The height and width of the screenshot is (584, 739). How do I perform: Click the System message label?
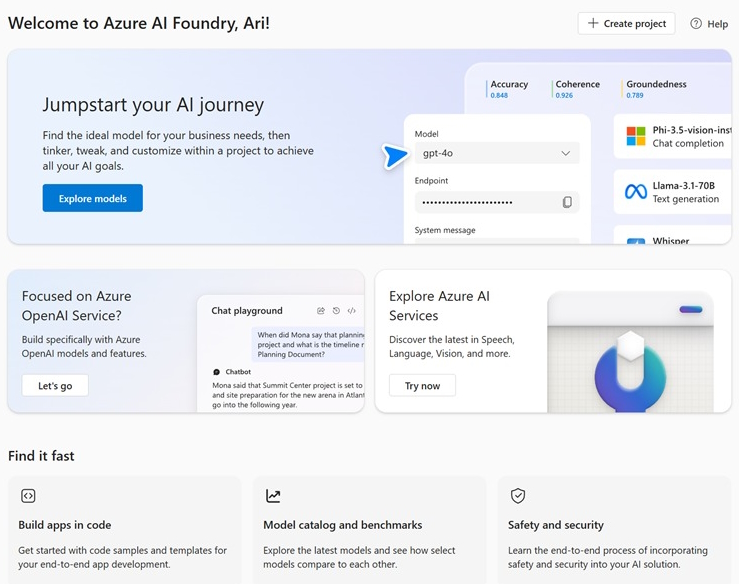[445, 230]
